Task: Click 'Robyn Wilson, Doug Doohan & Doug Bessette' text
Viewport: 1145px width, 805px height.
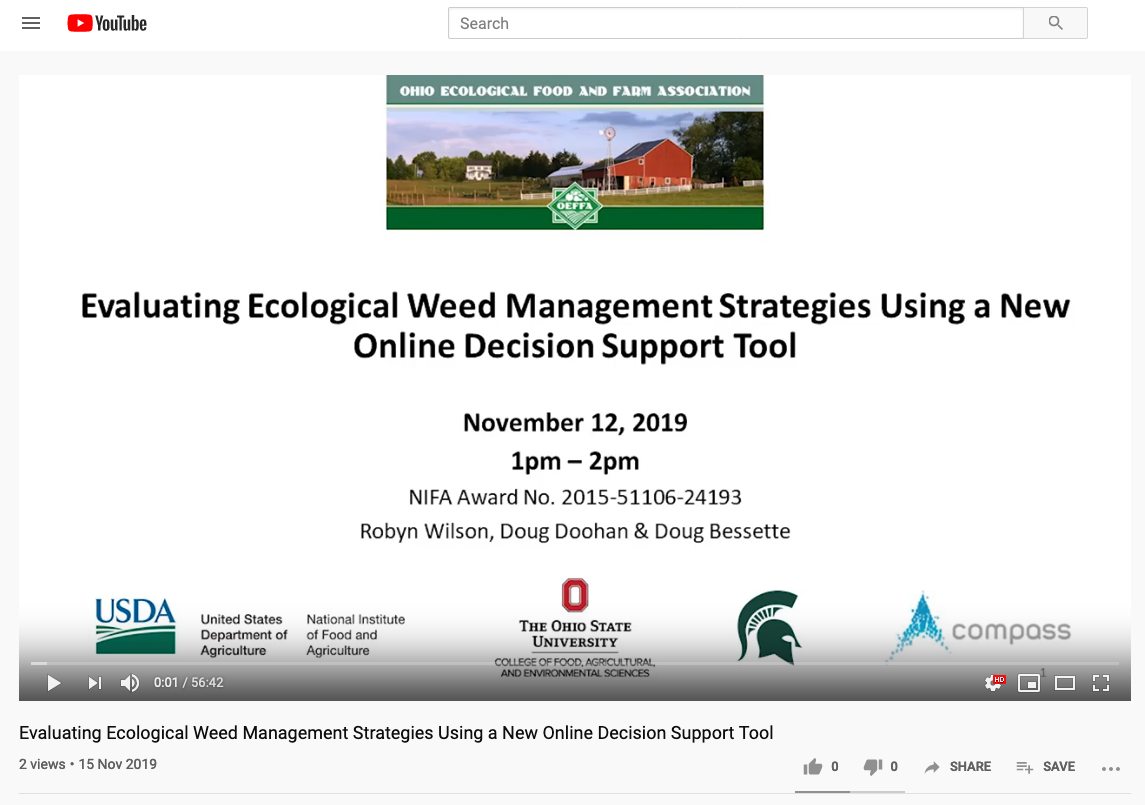Action: click(575, 531)
